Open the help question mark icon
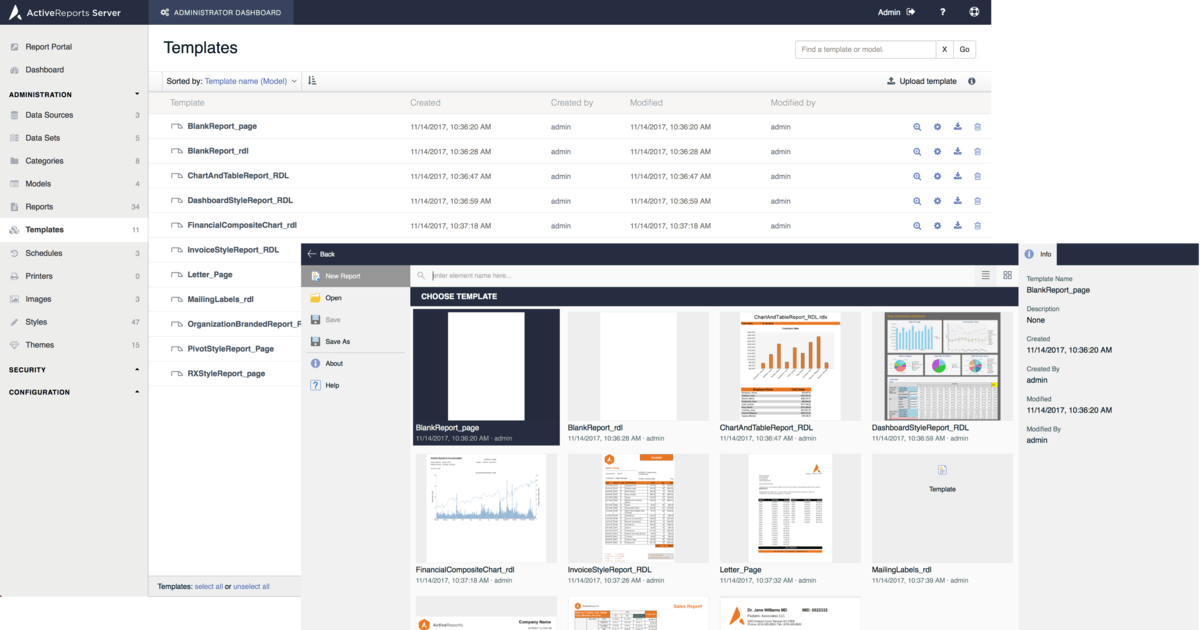 [x=942, y=12]
